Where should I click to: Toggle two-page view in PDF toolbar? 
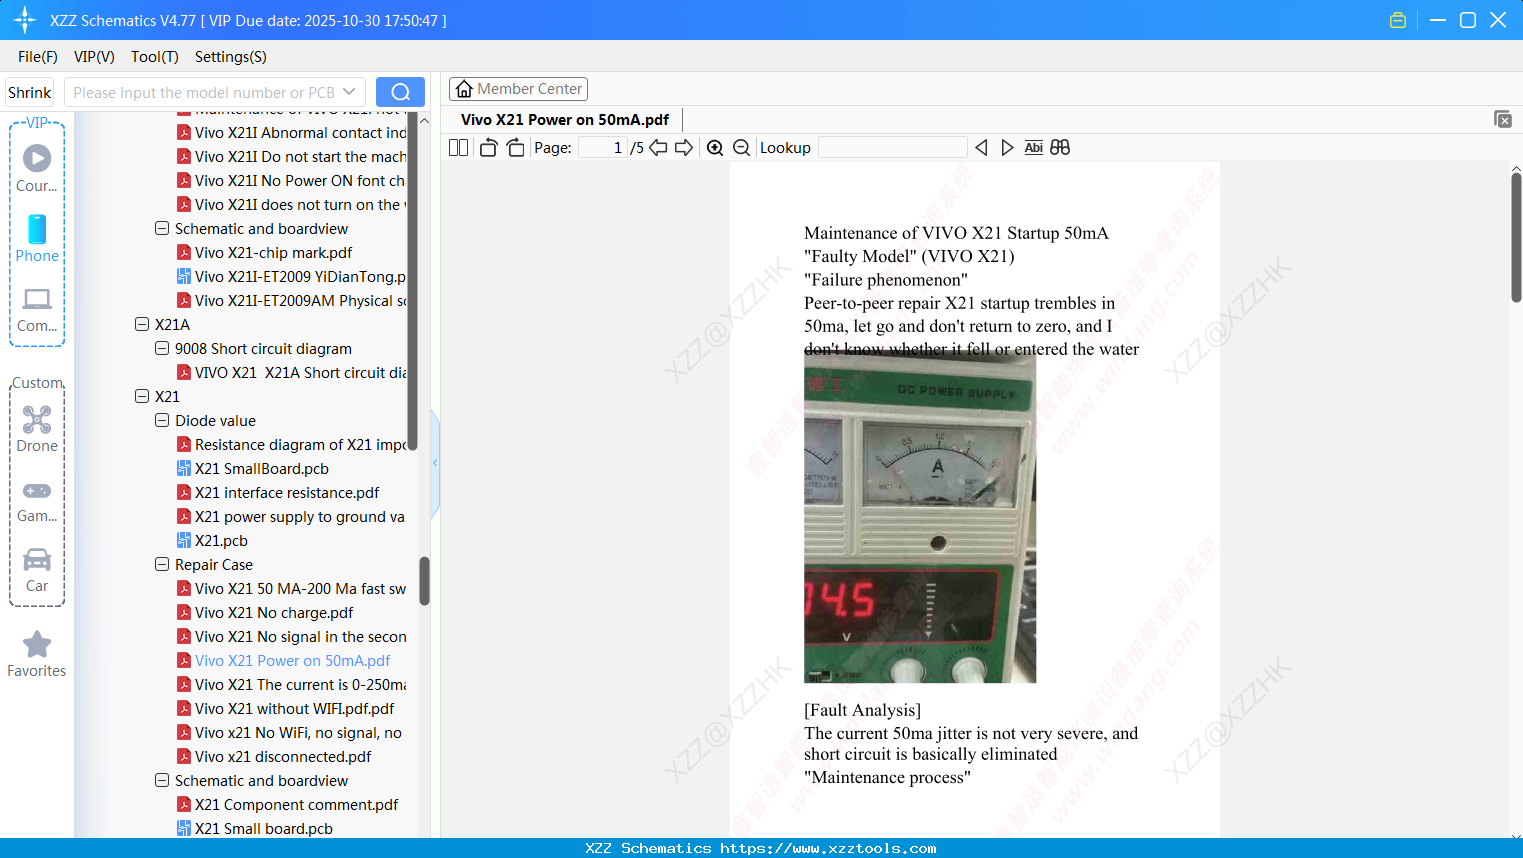(458, 148)
